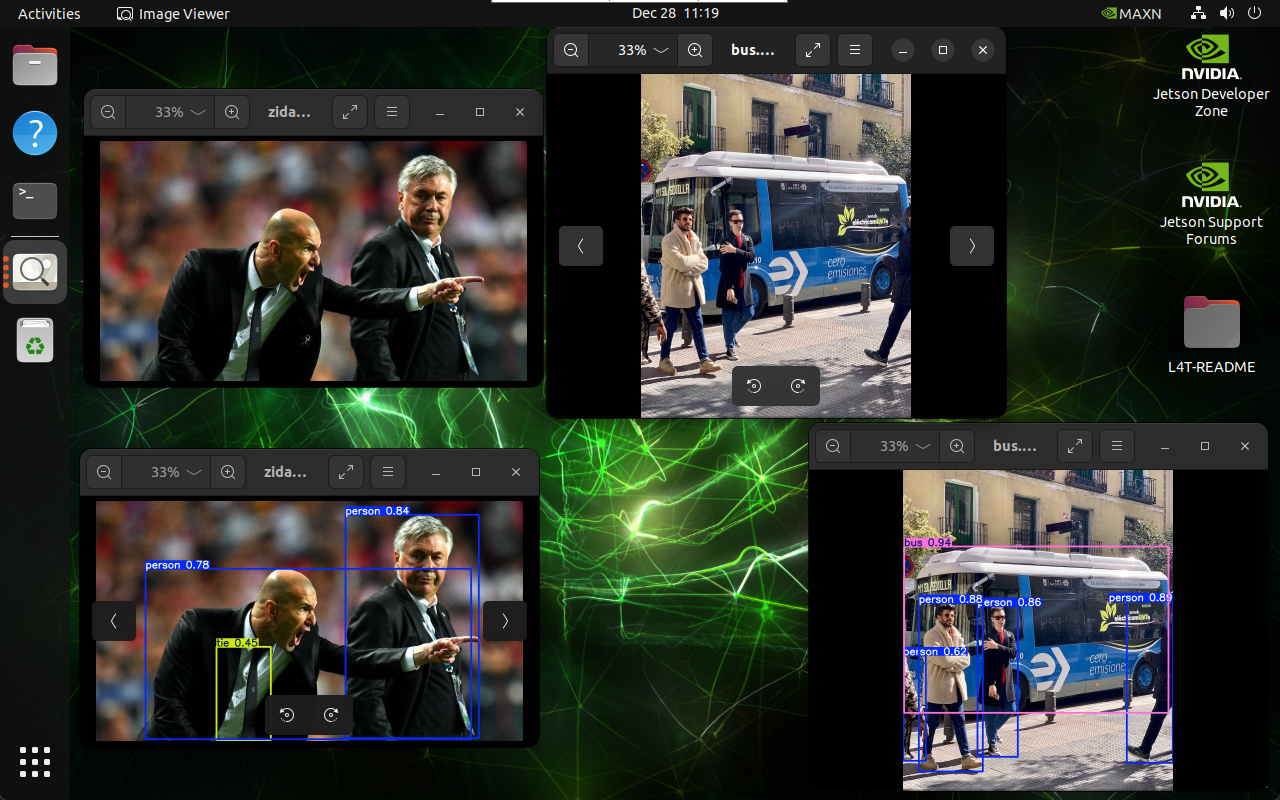Open the Activities overview

(49, 14)
